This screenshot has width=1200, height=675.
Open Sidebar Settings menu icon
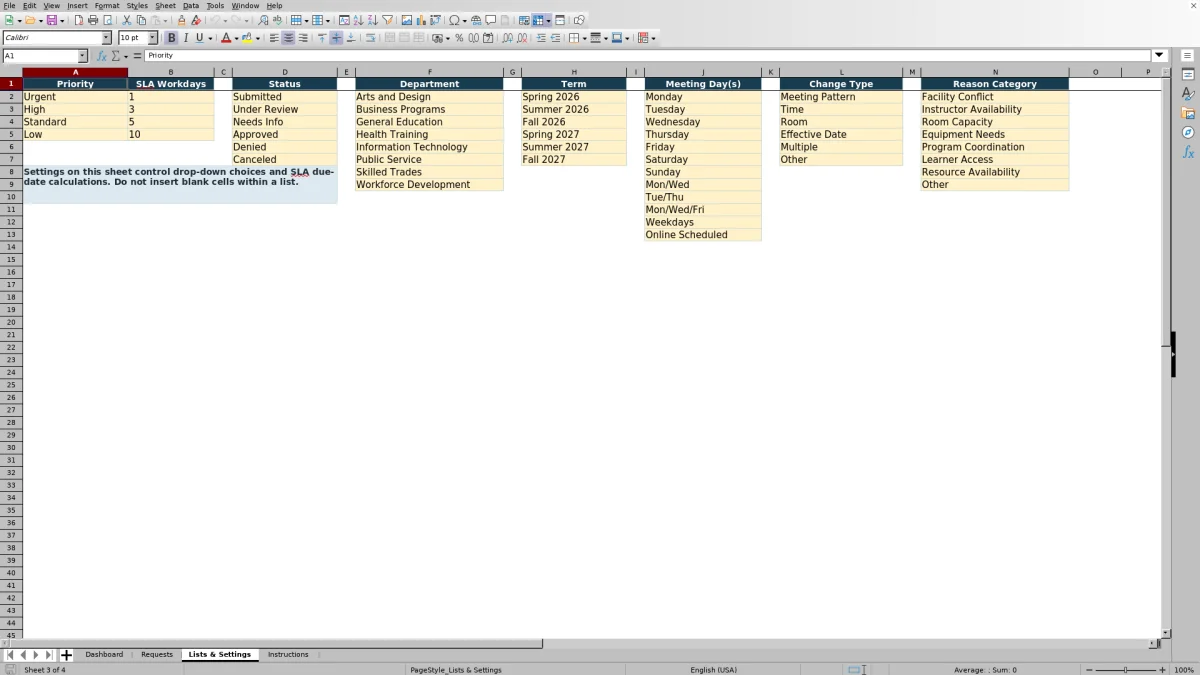[1188, 55]
